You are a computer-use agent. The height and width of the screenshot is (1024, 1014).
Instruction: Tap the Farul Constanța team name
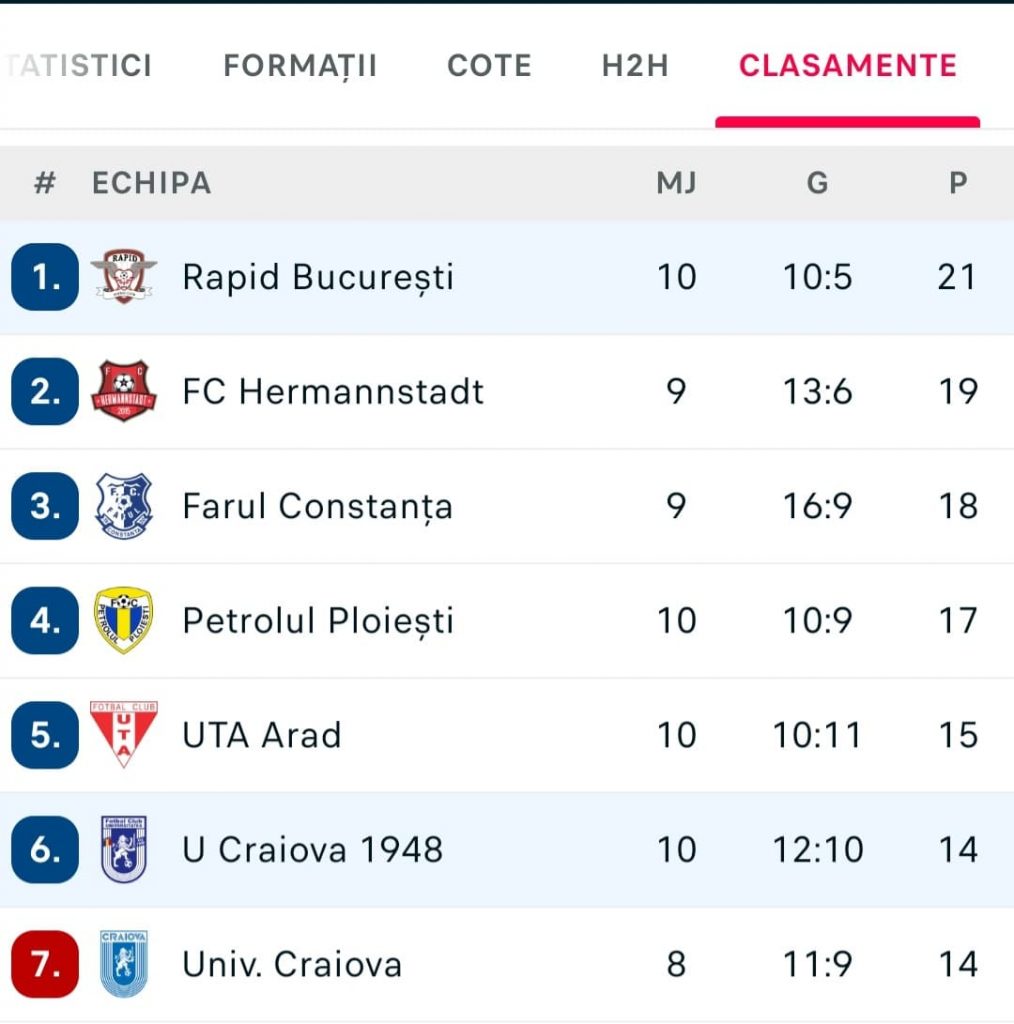point(317,506)
